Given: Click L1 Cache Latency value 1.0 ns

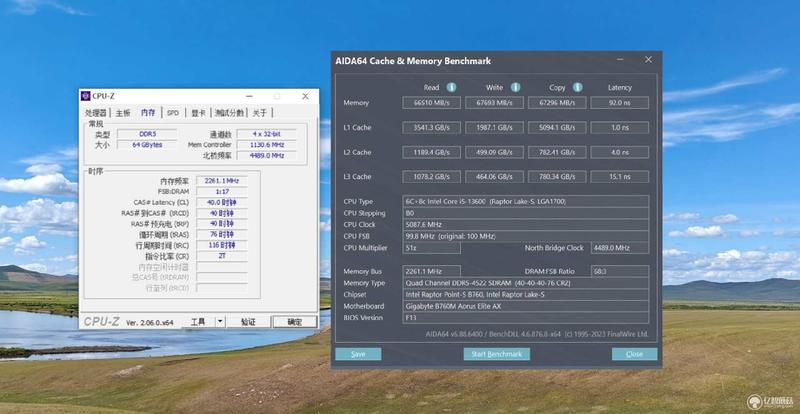Looking at the screenshot, I should pos(619,128).
